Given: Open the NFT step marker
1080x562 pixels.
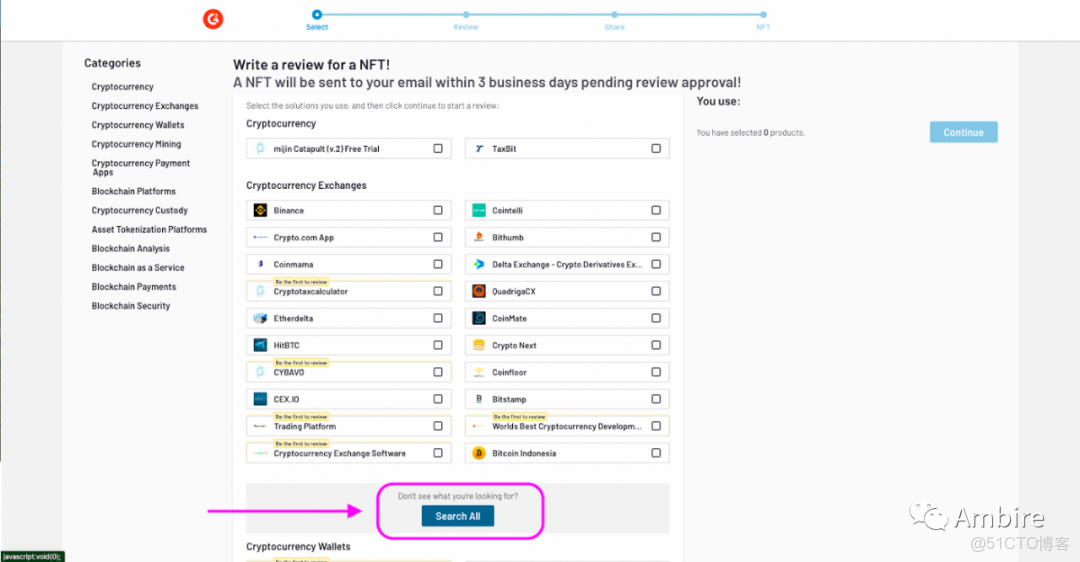Looking at the screenshot, I should pos(763,15).
